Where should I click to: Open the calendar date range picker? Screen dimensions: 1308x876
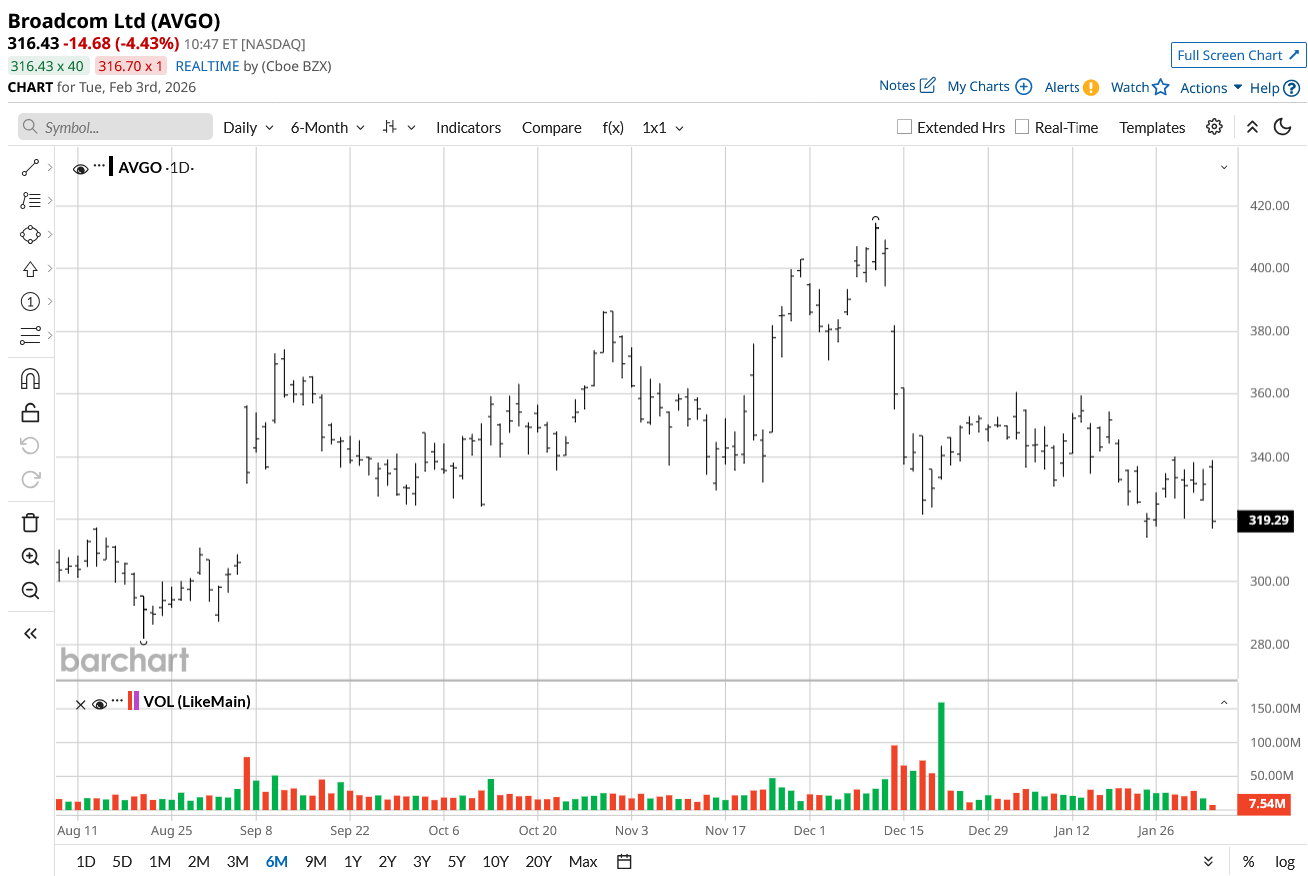624,861
